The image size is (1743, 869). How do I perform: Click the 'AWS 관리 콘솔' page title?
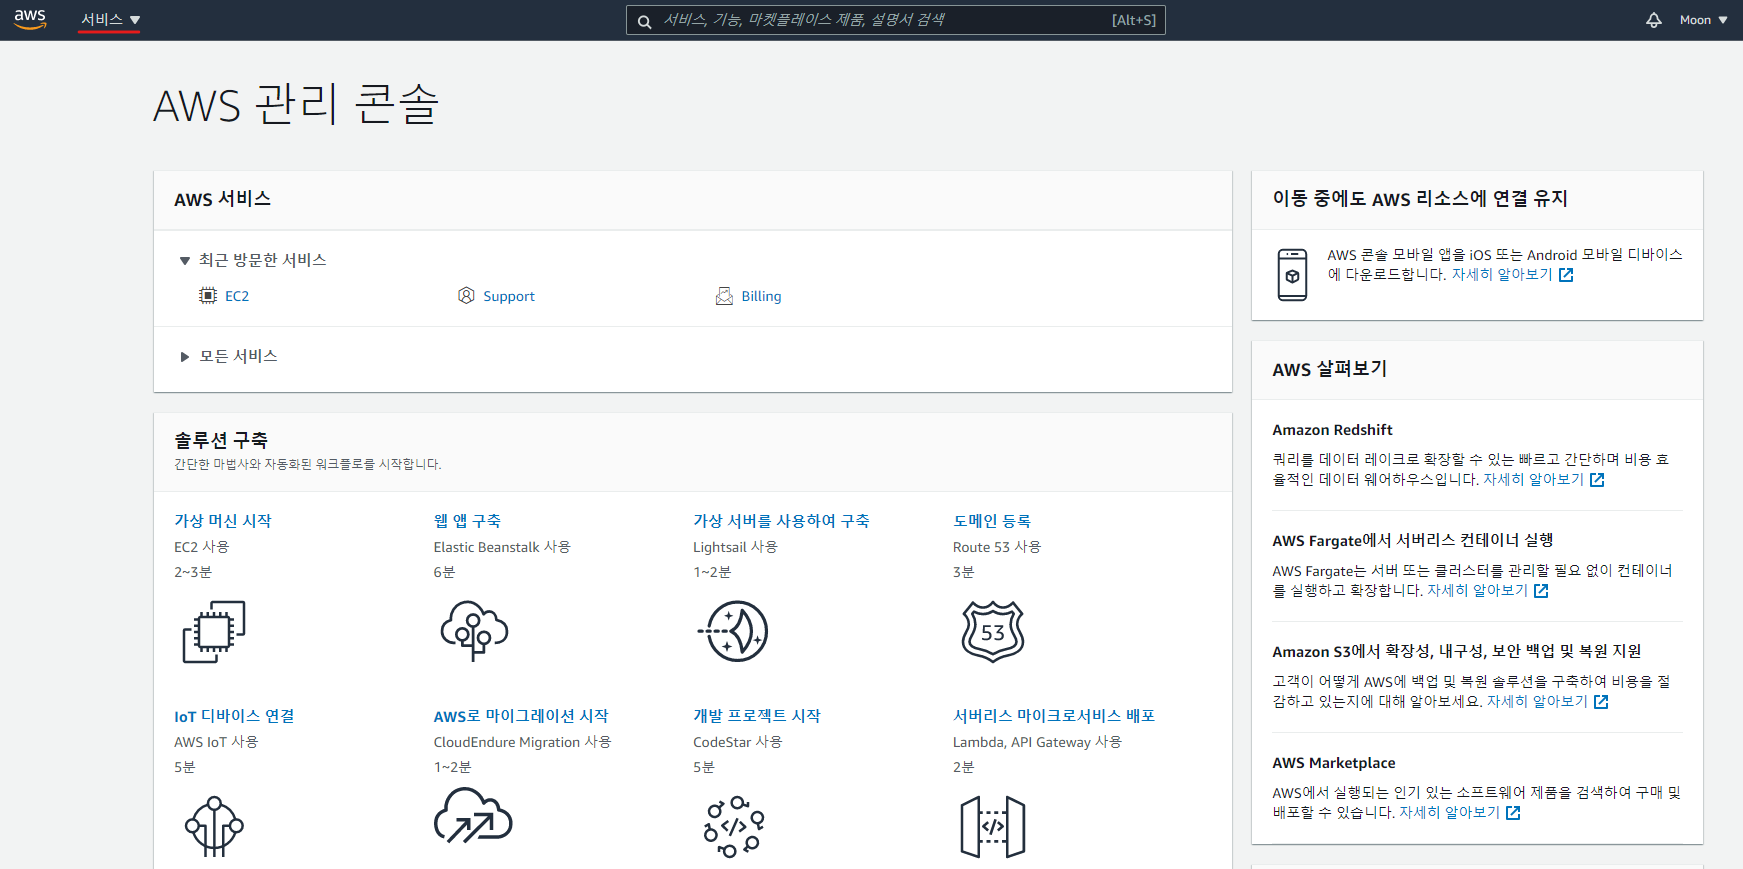click(296, 104)
